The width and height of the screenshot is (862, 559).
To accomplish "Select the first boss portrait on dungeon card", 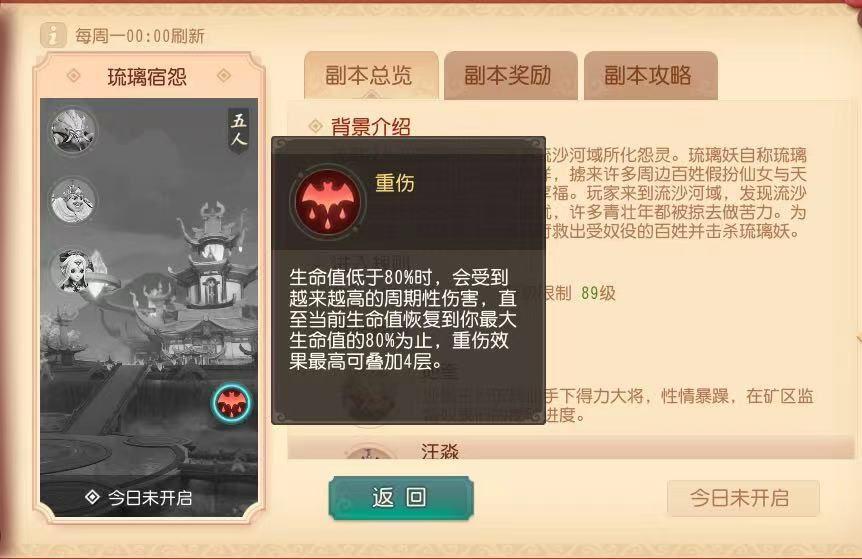I will pyautogui.click(x=73, y=130).
